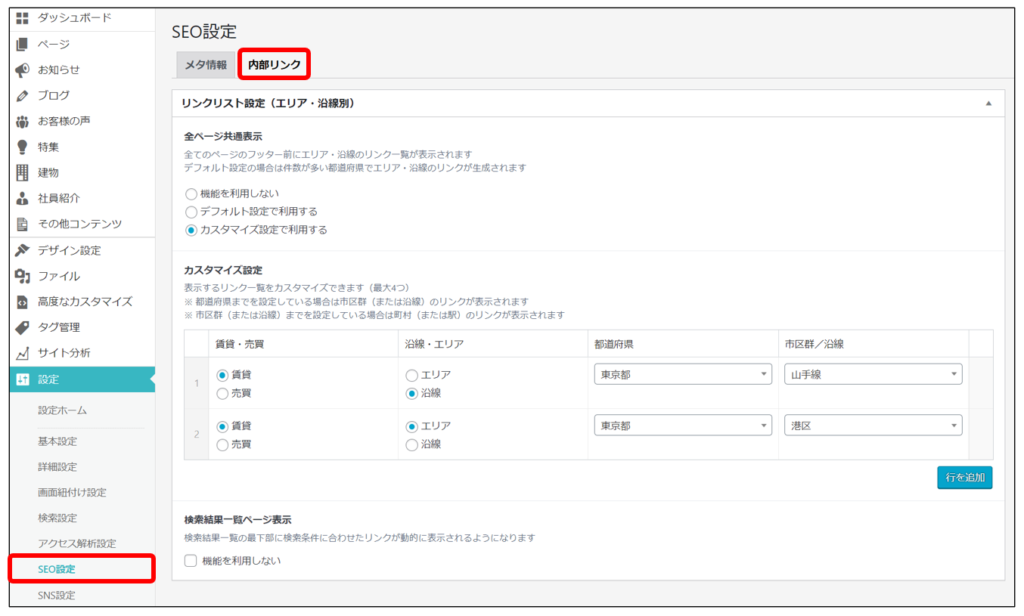The image size is (1024, 616).
Task: Click the Dashboard grid icon in sidebar
Action: coord(22,18)
